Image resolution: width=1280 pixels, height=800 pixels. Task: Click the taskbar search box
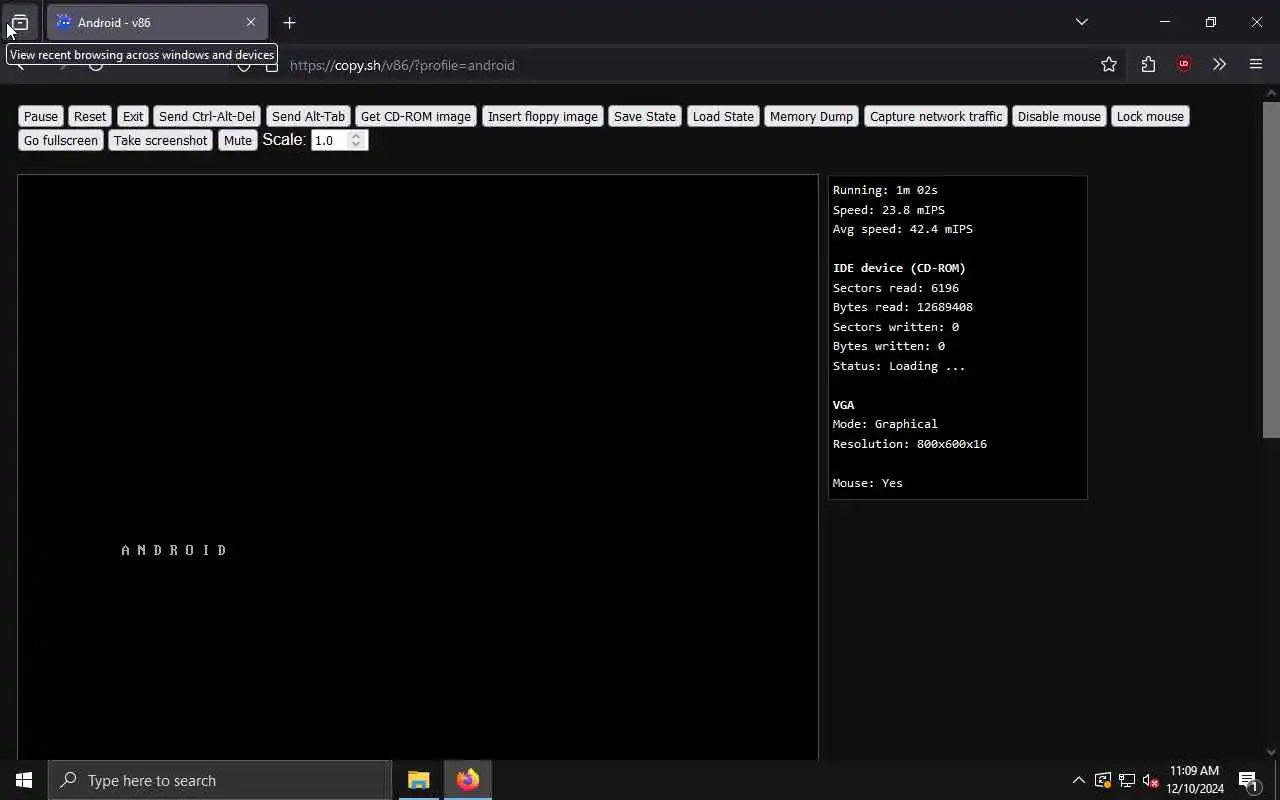[x=220, y=780]
